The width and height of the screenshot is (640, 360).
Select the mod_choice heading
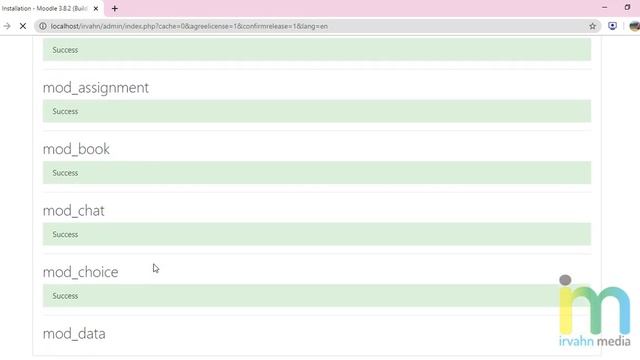(x=81, y=272)
